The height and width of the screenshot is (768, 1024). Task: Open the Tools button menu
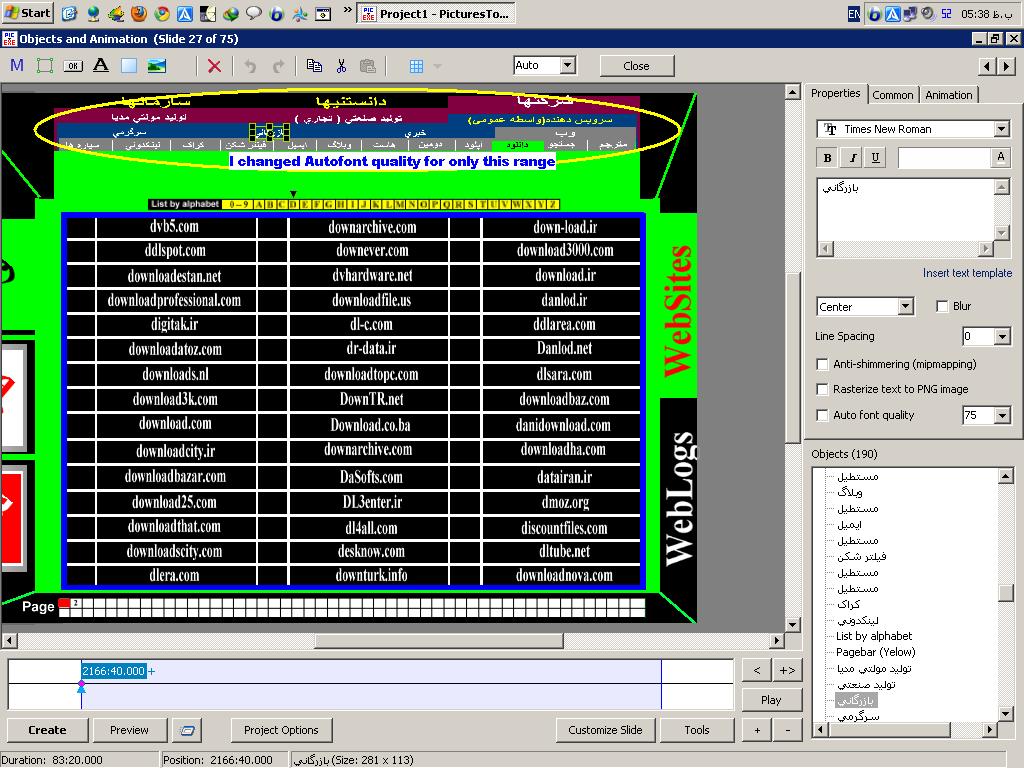697,730
